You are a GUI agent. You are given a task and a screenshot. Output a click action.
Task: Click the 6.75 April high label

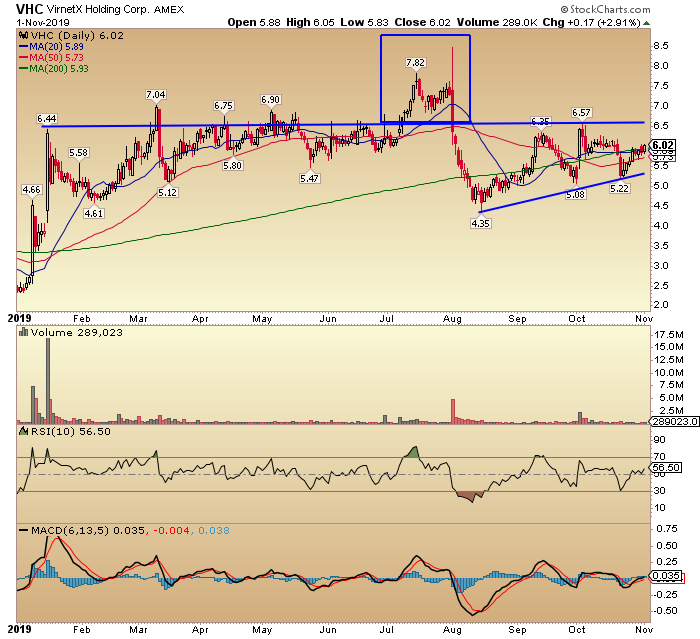(223, 106)
